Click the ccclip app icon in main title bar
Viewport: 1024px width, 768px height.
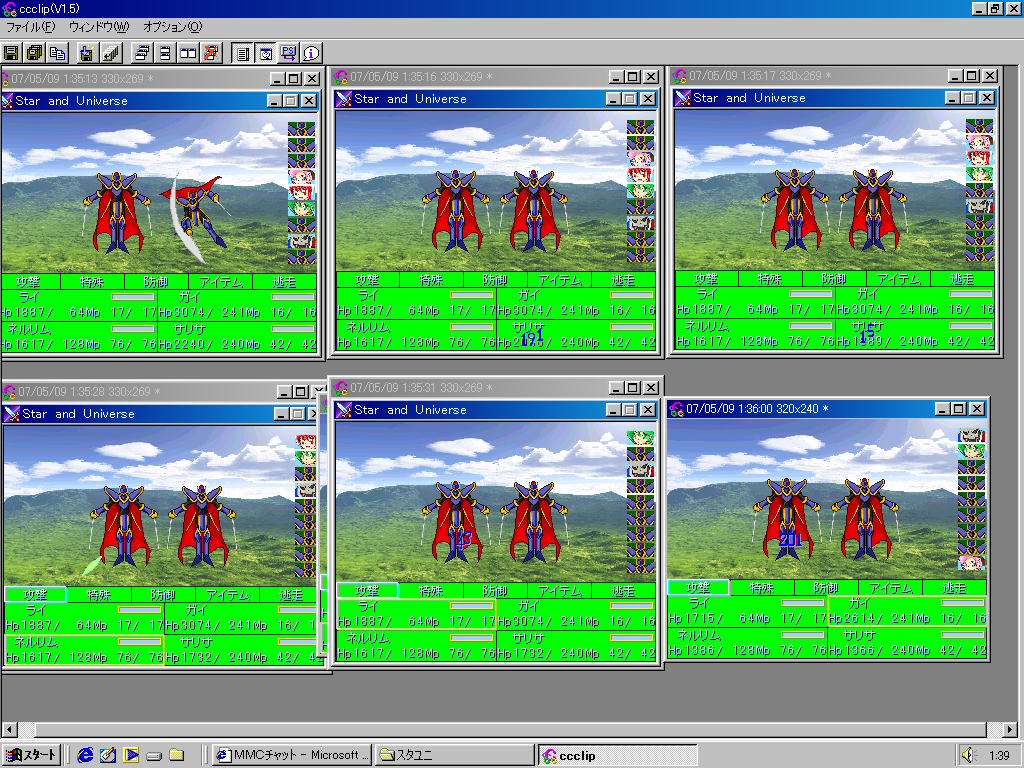coord(9,8)
